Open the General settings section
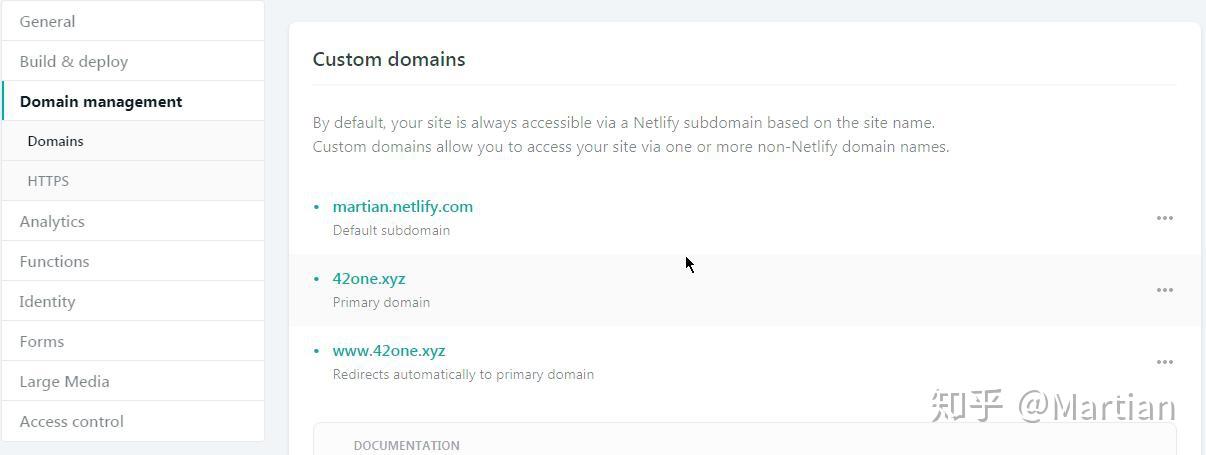 [47, 21]
